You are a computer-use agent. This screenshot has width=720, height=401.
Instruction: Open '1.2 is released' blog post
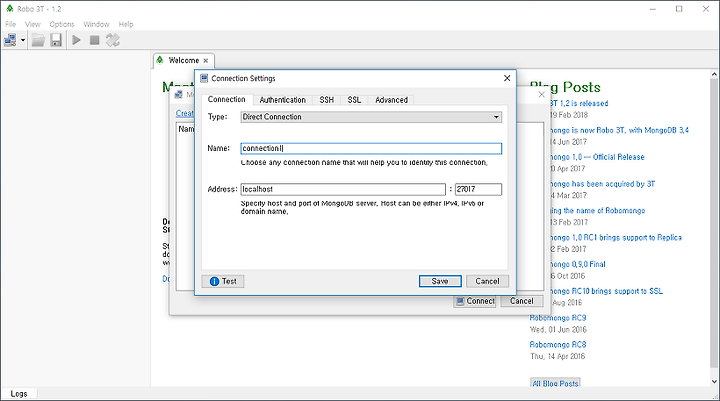pyautogui.click(x=579, y=103)
